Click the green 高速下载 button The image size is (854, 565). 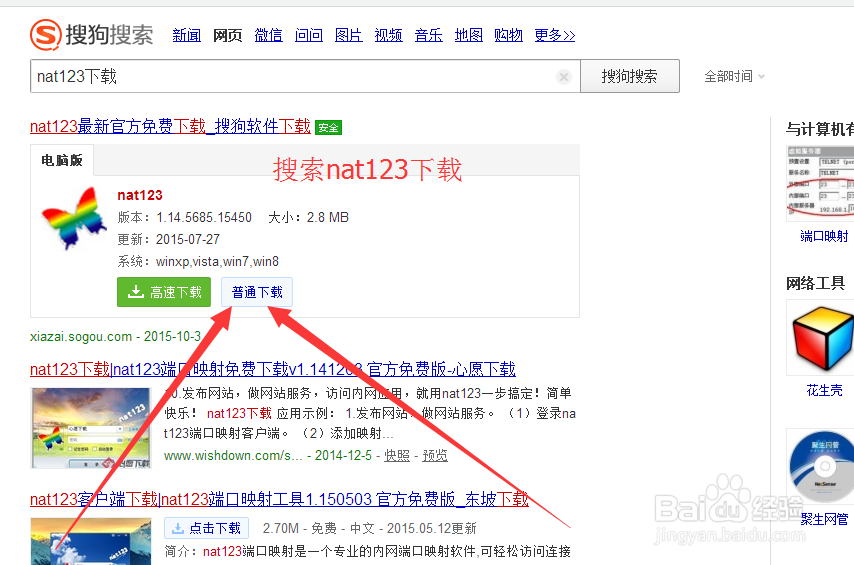(x=164, y=292)
